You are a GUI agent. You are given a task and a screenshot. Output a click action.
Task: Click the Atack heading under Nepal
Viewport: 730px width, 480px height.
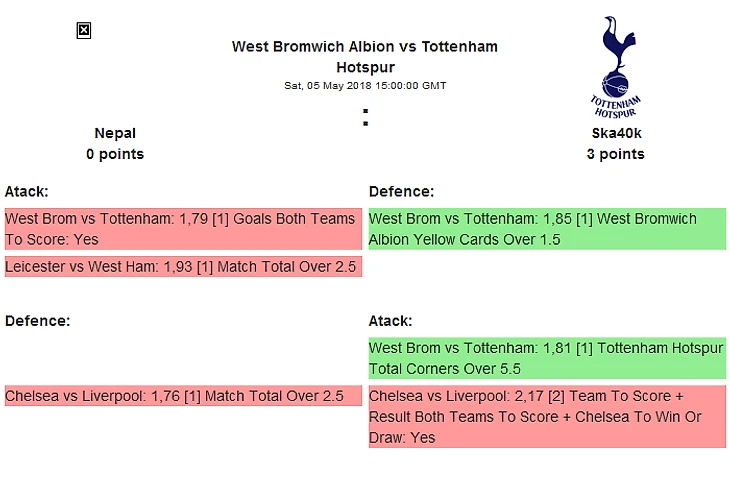(x=27, y=191)
